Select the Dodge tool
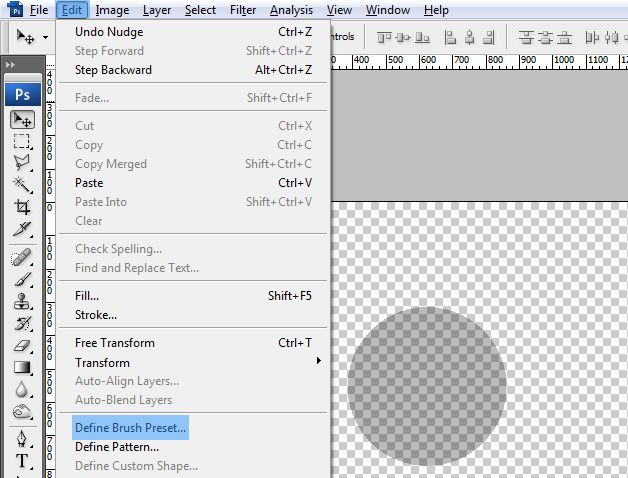Screen dimensions: 628x478 22,411
